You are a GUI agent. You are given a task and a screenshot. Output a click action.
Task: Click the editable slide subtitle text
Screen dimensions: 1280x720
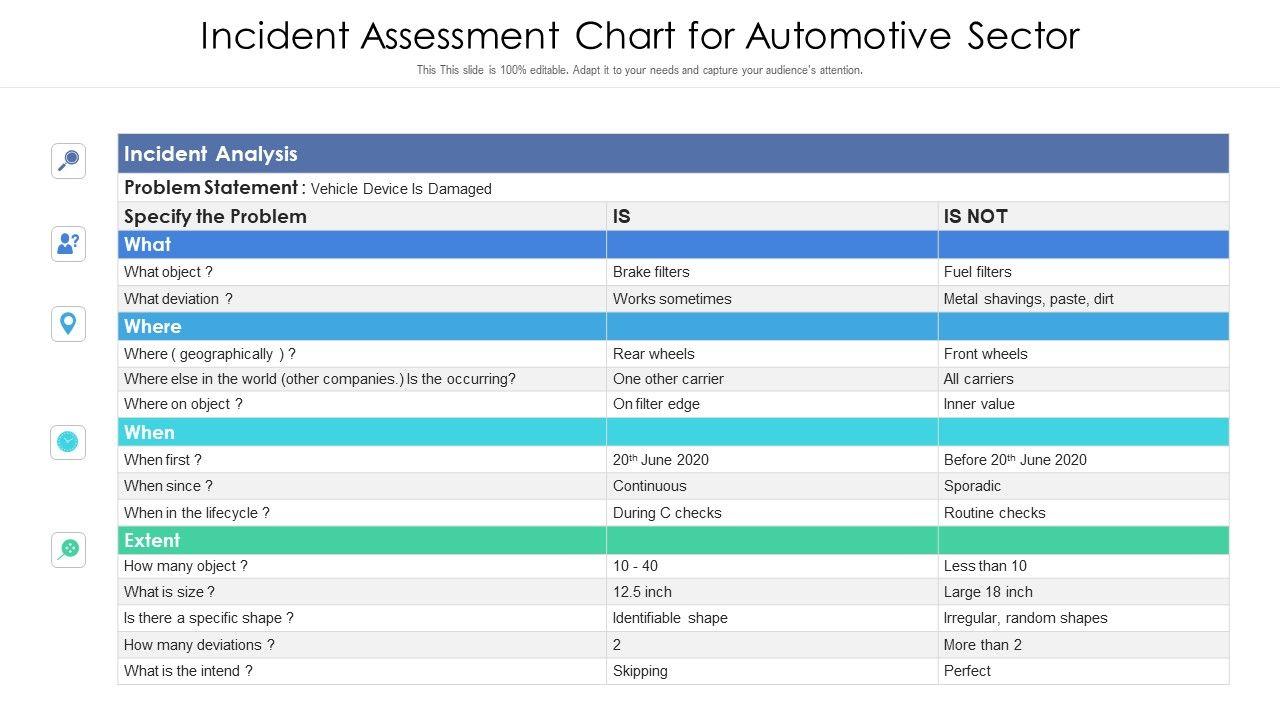[x=640, y=70]
